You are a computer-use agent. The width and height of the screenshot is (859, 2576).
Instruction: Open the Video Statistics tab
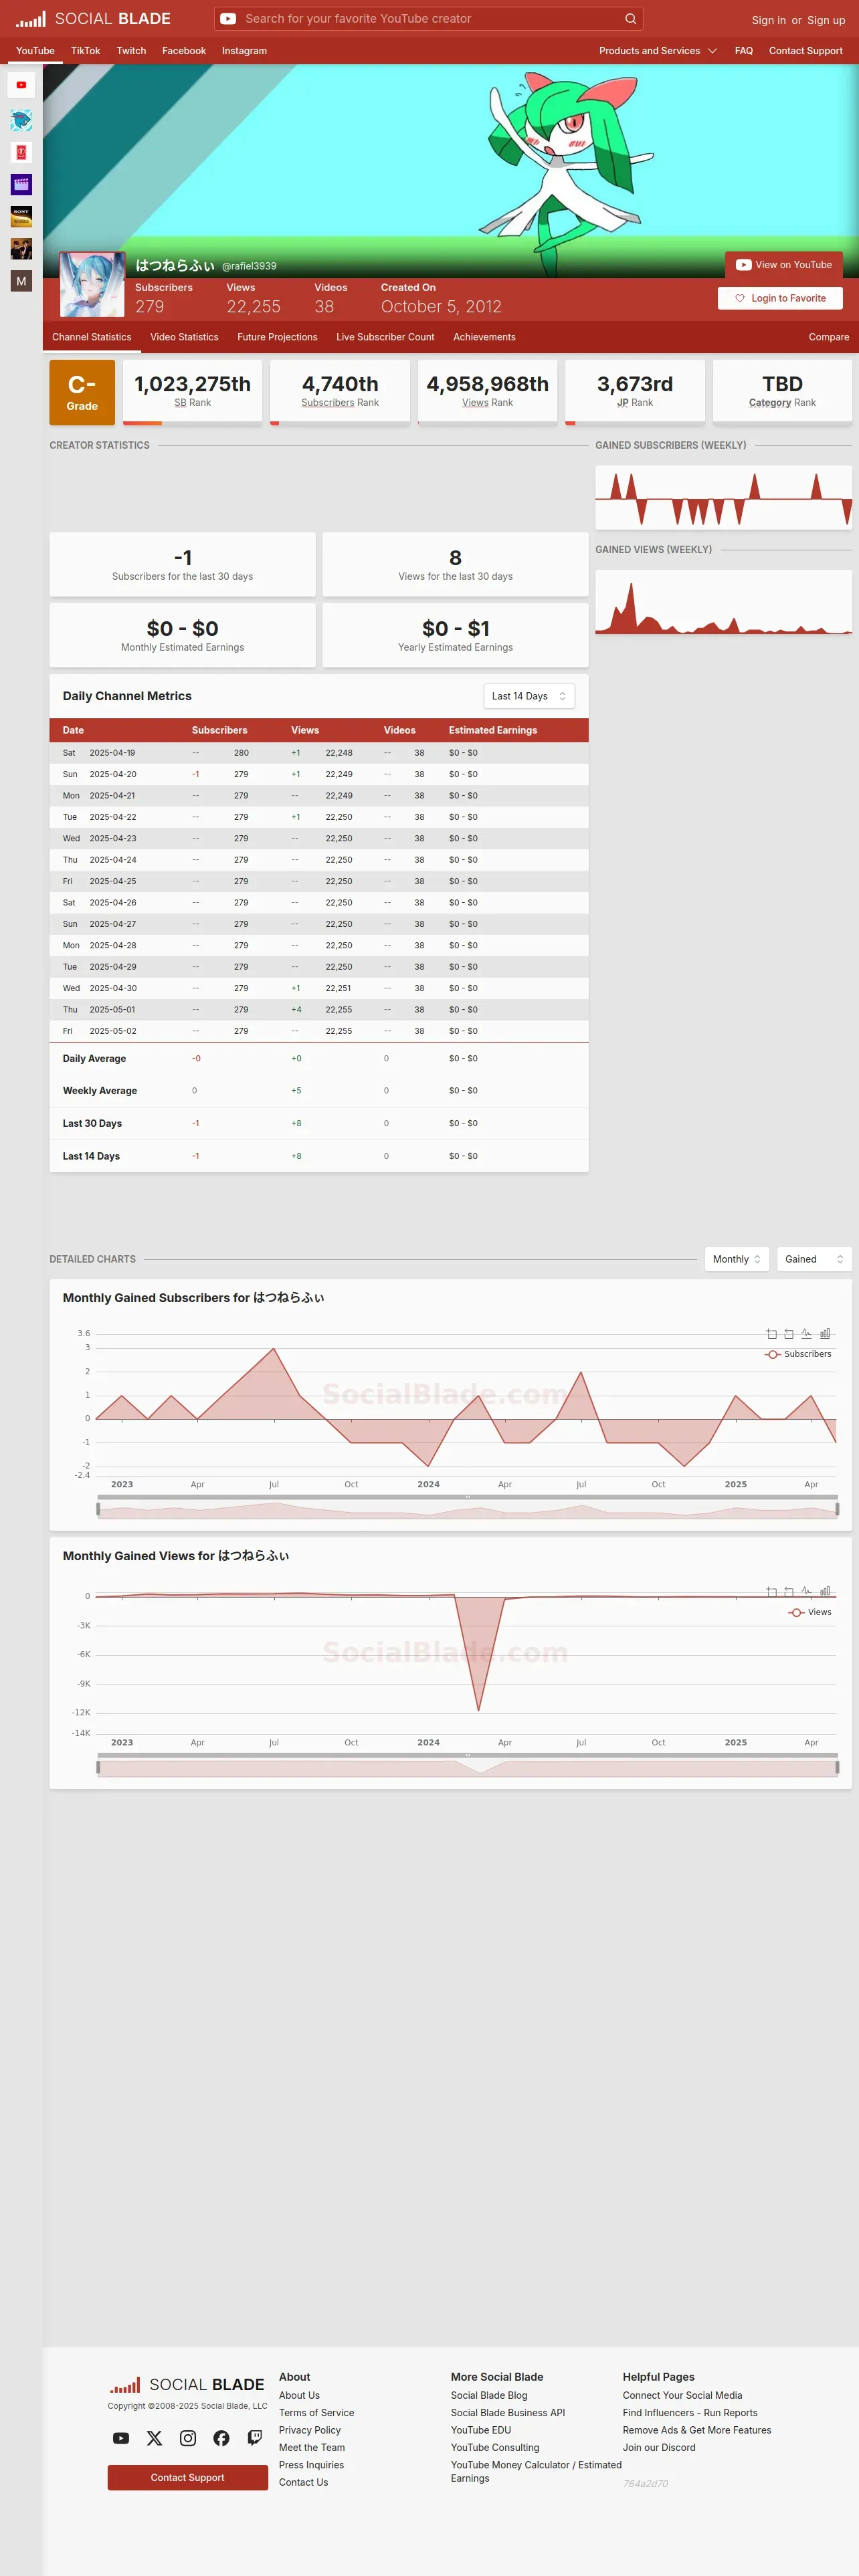click(184, 337)
